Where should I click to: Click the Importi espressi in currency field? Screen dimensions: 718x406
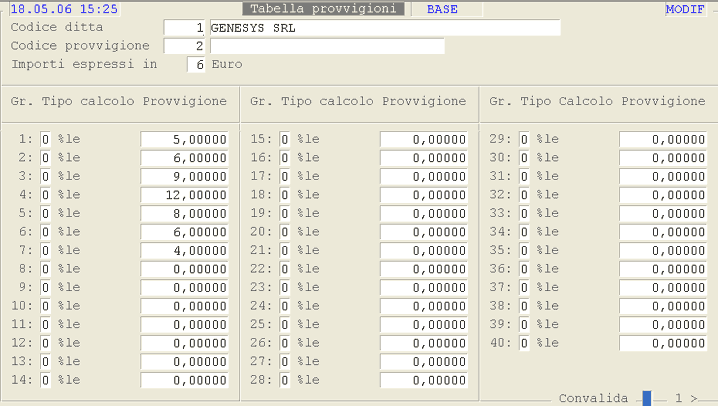[x=196, y=65]
